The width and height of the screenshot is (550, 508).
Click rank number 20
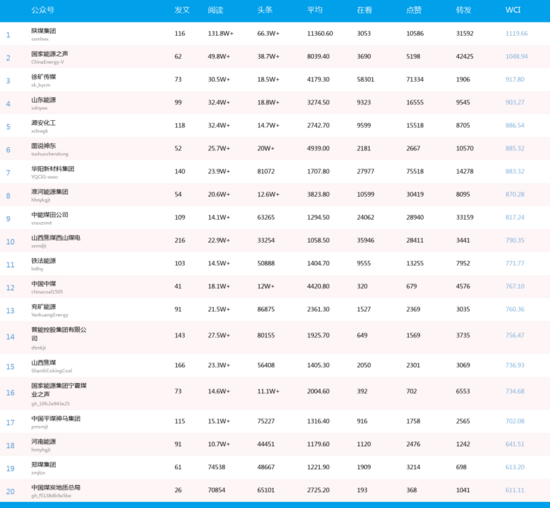(10, 491)
